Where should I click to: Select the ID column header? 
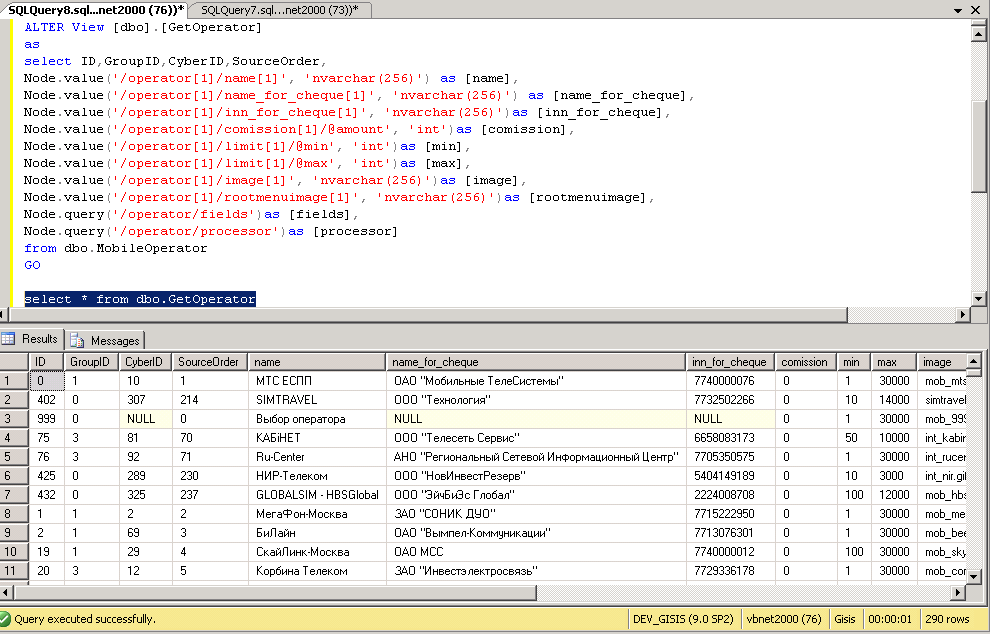click(x=46, y=362)
